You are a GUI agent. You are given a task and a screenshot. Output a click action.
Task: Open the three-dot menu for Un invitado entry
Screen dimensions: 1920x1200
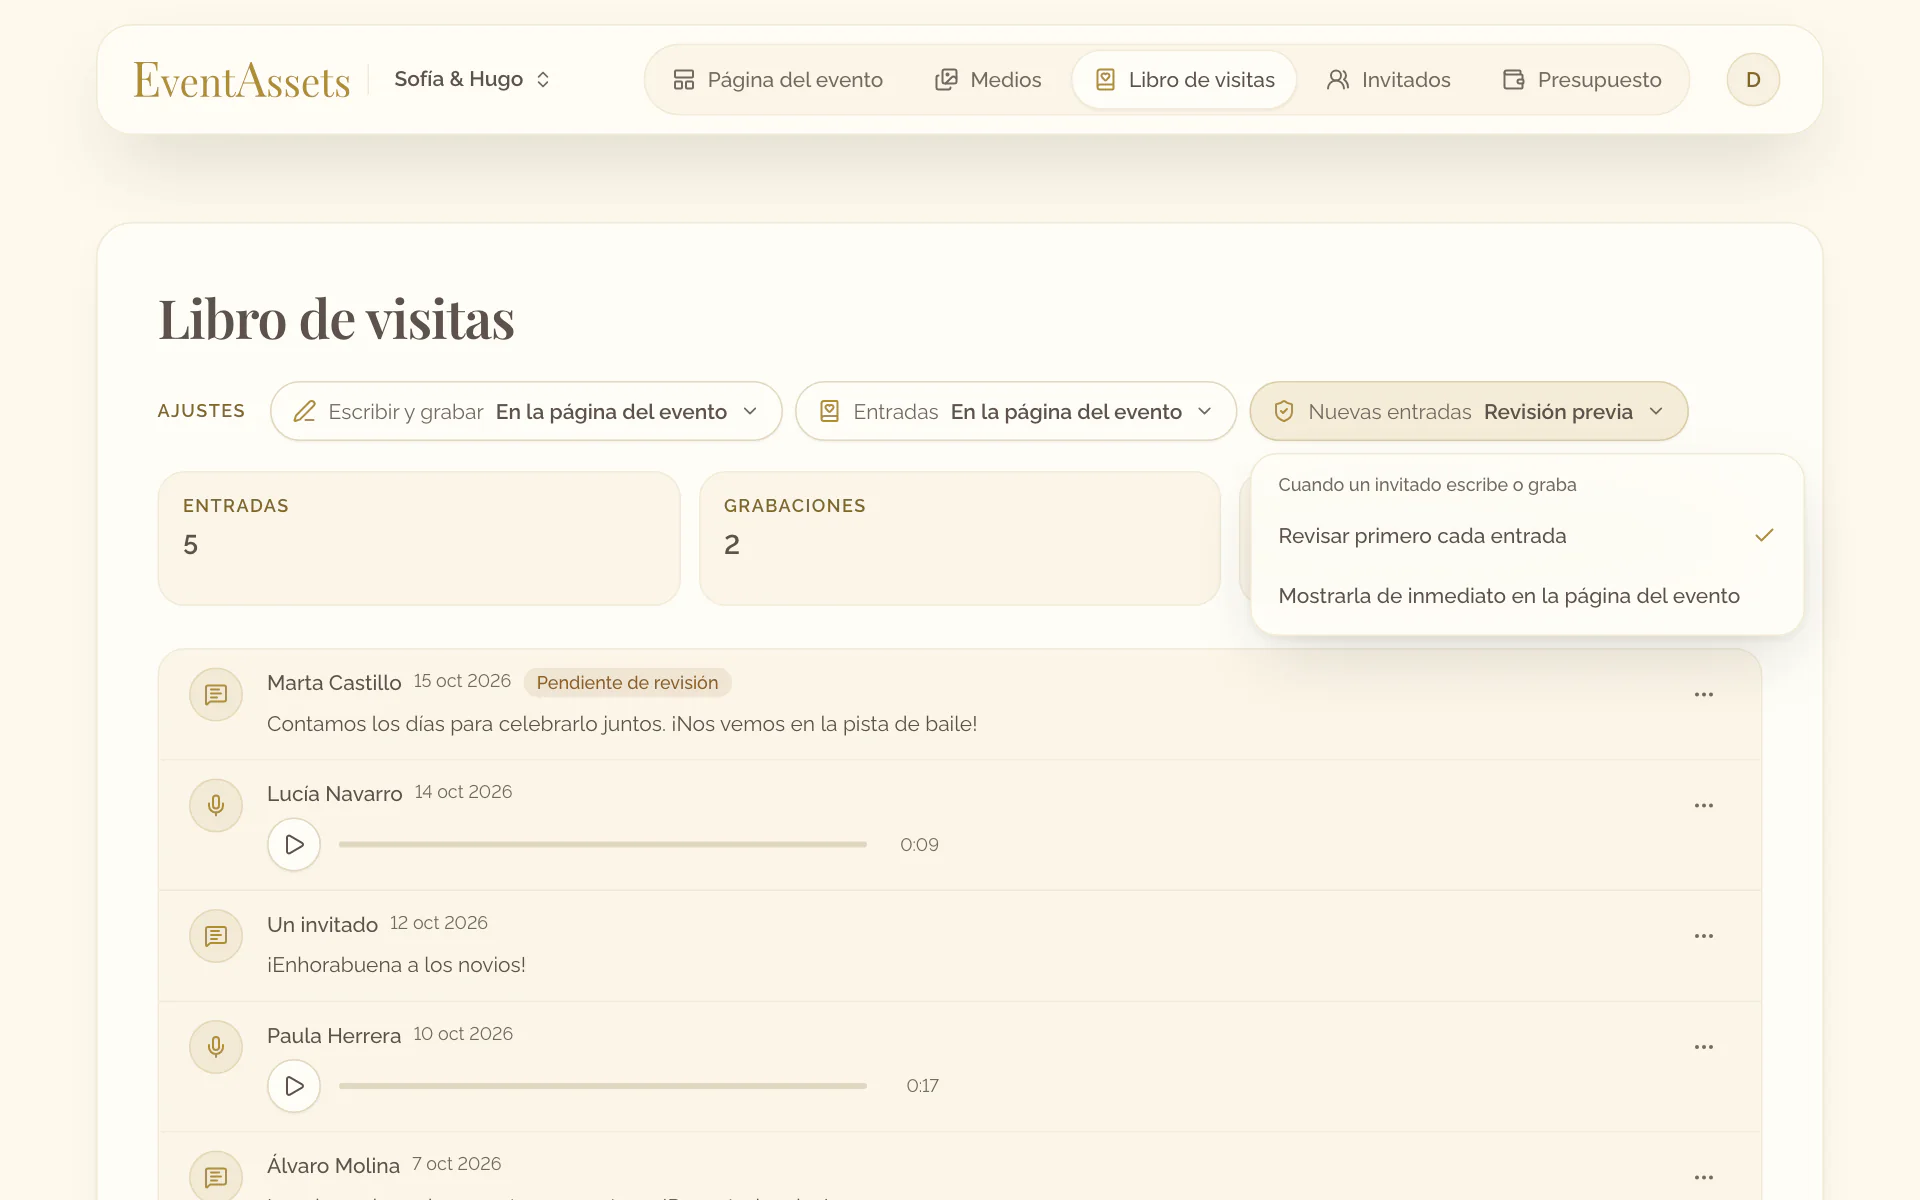1704,936
